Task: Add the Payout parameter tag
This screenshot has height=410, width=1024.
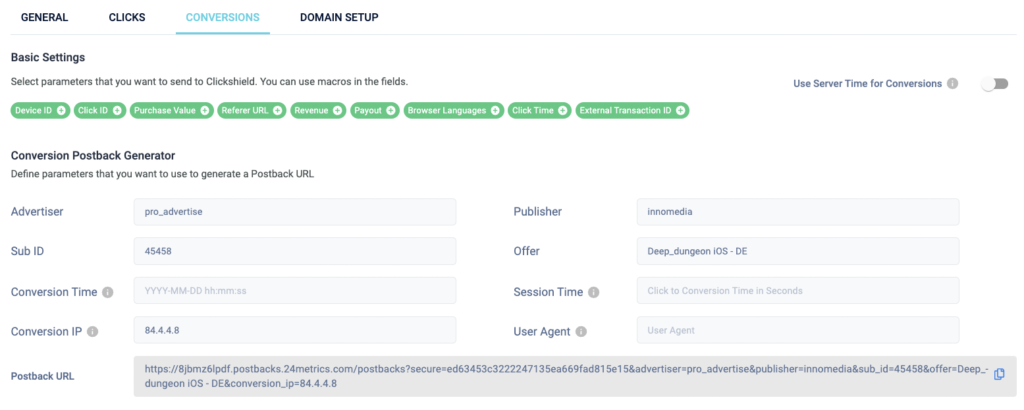Action: coord(376,110)
